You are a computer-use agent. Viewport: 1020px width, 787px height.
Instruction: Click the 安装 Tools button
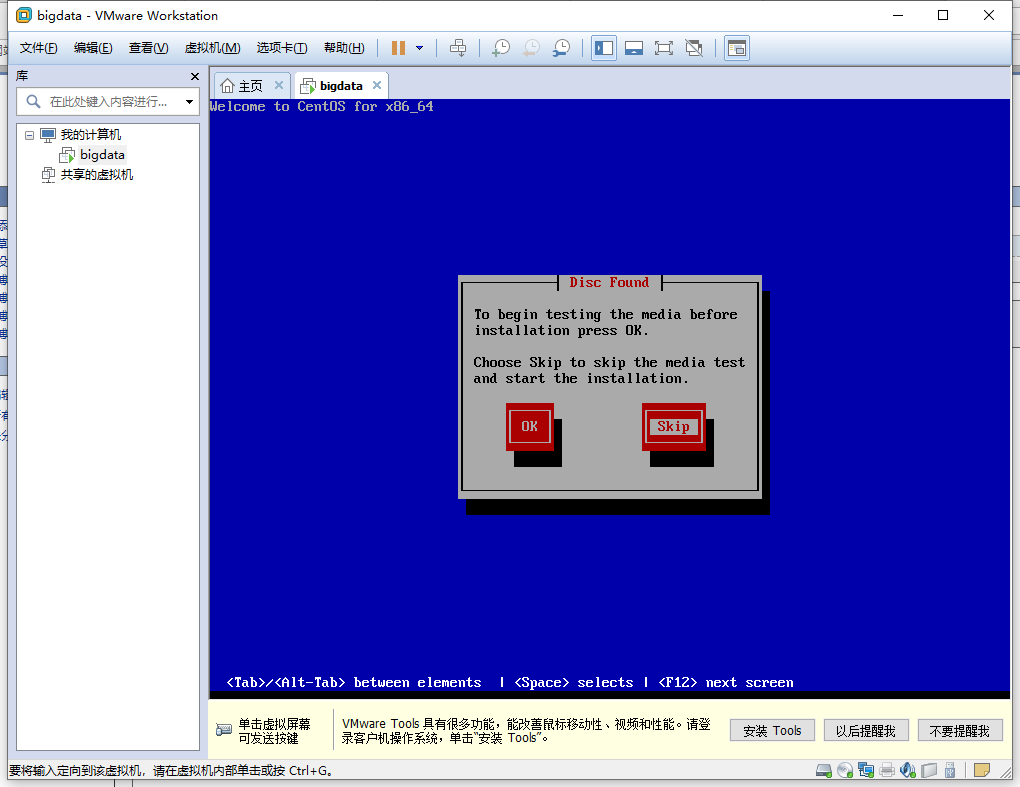tap(772, 731)
